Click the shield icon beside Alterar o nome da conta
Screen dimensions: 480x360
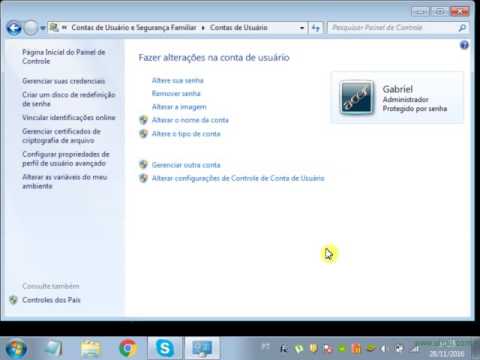(143, 120)
